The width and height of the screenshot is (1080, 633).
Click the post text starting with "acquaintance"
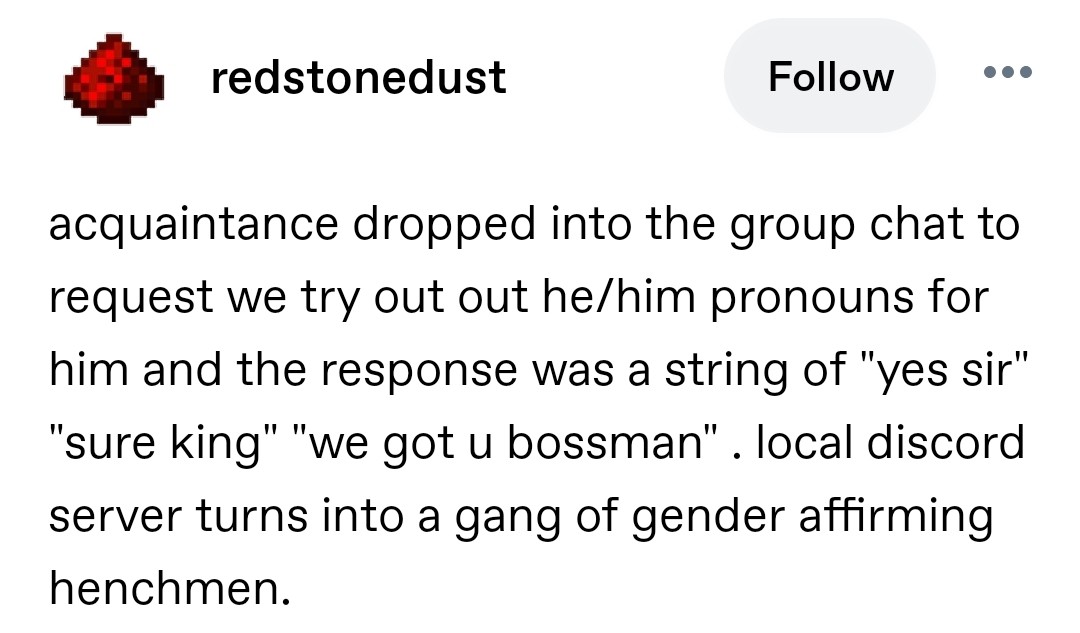536,225
